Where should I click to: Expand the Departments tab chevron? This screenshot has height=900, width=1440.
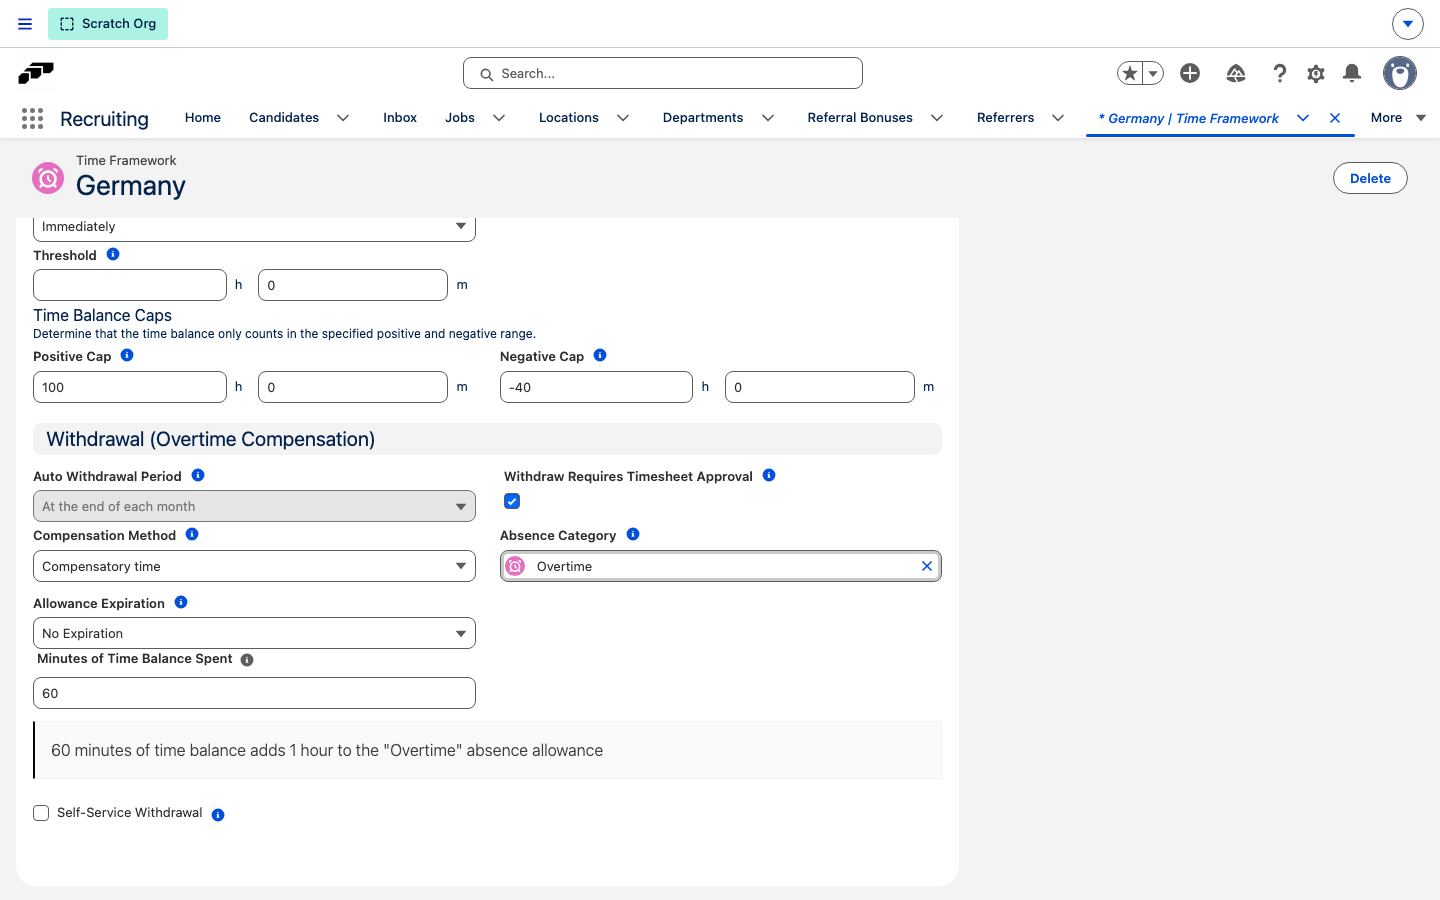[x=768, y=118]
